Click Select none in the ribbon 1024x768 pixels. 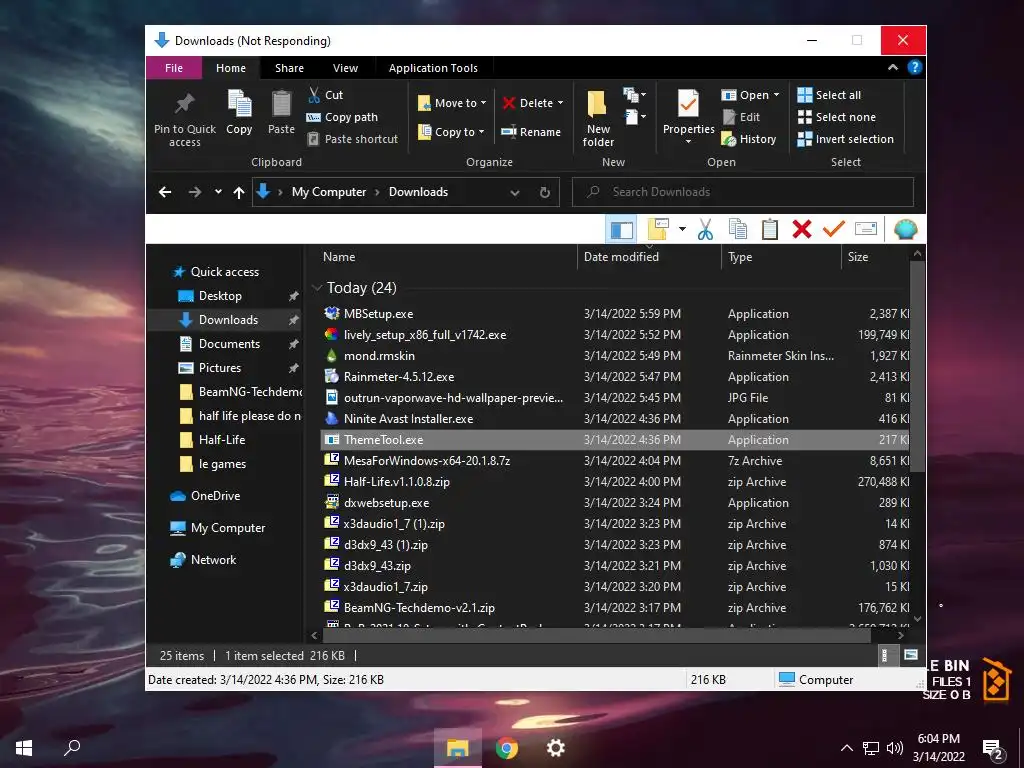click(x=837, y=117)
